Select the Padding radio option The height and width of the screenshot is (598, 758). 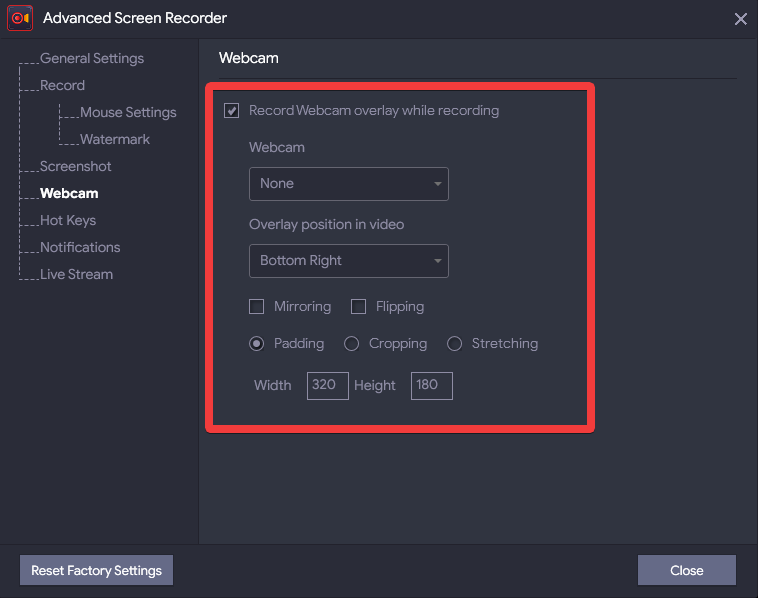click(256, 344)
